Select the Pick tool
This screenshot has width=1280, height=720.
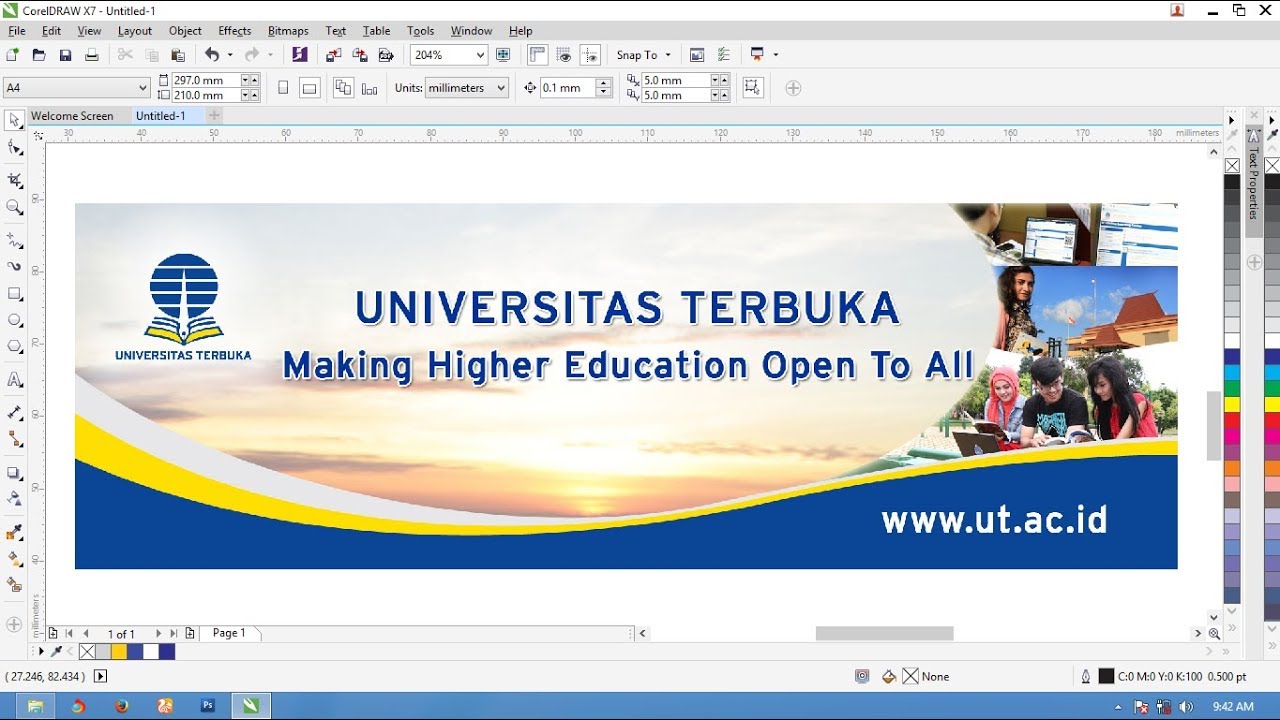14,120
